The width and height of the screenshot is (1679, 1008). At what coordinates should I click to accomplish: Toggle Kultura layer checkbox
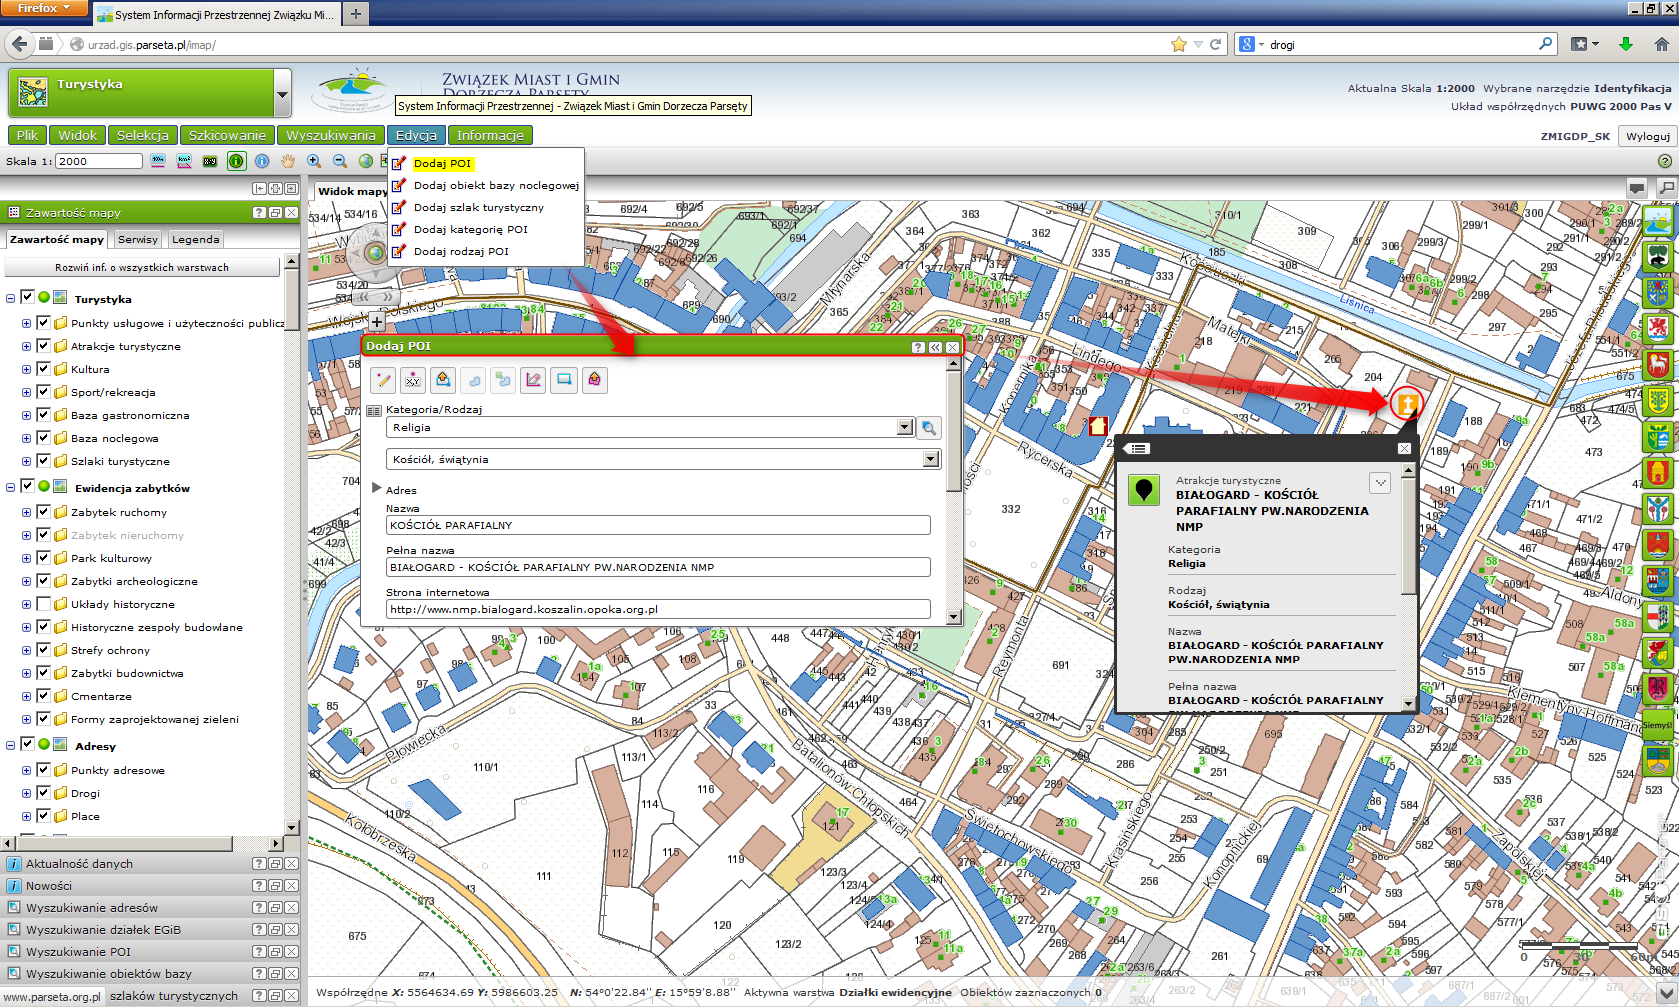tap(43, 369)
